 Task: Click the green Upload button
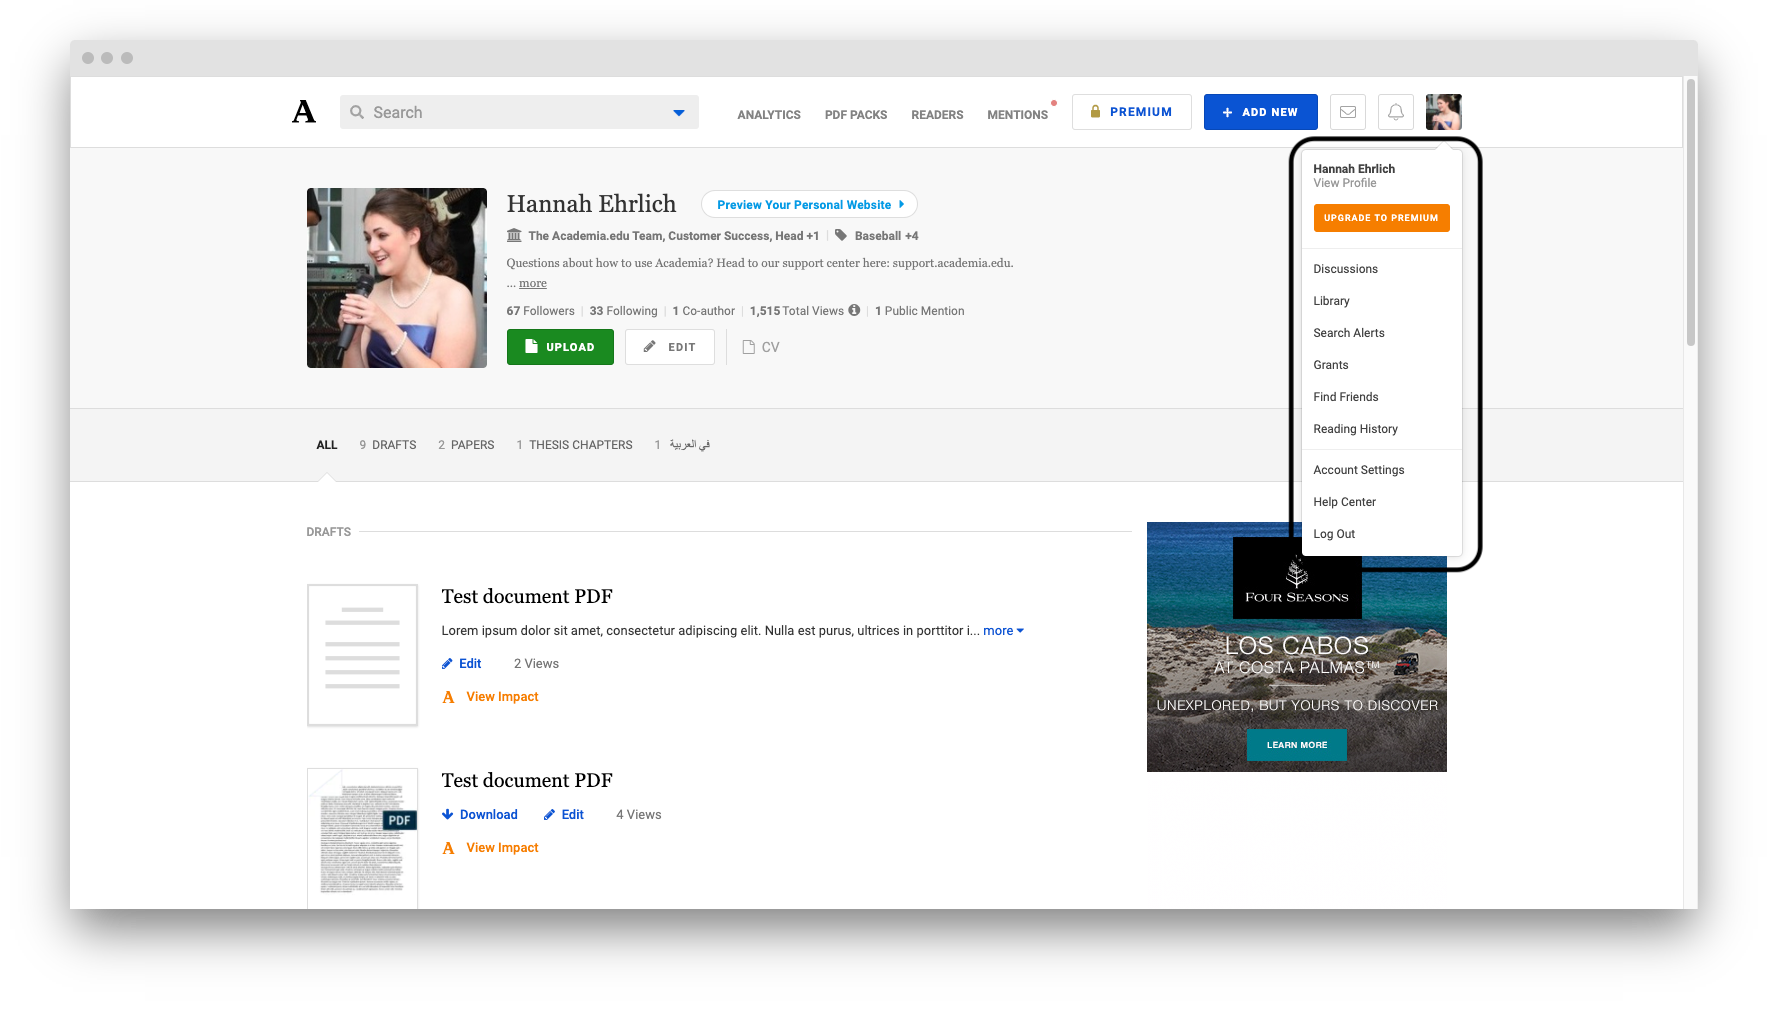pyautogui.click(x=560, y=347)
